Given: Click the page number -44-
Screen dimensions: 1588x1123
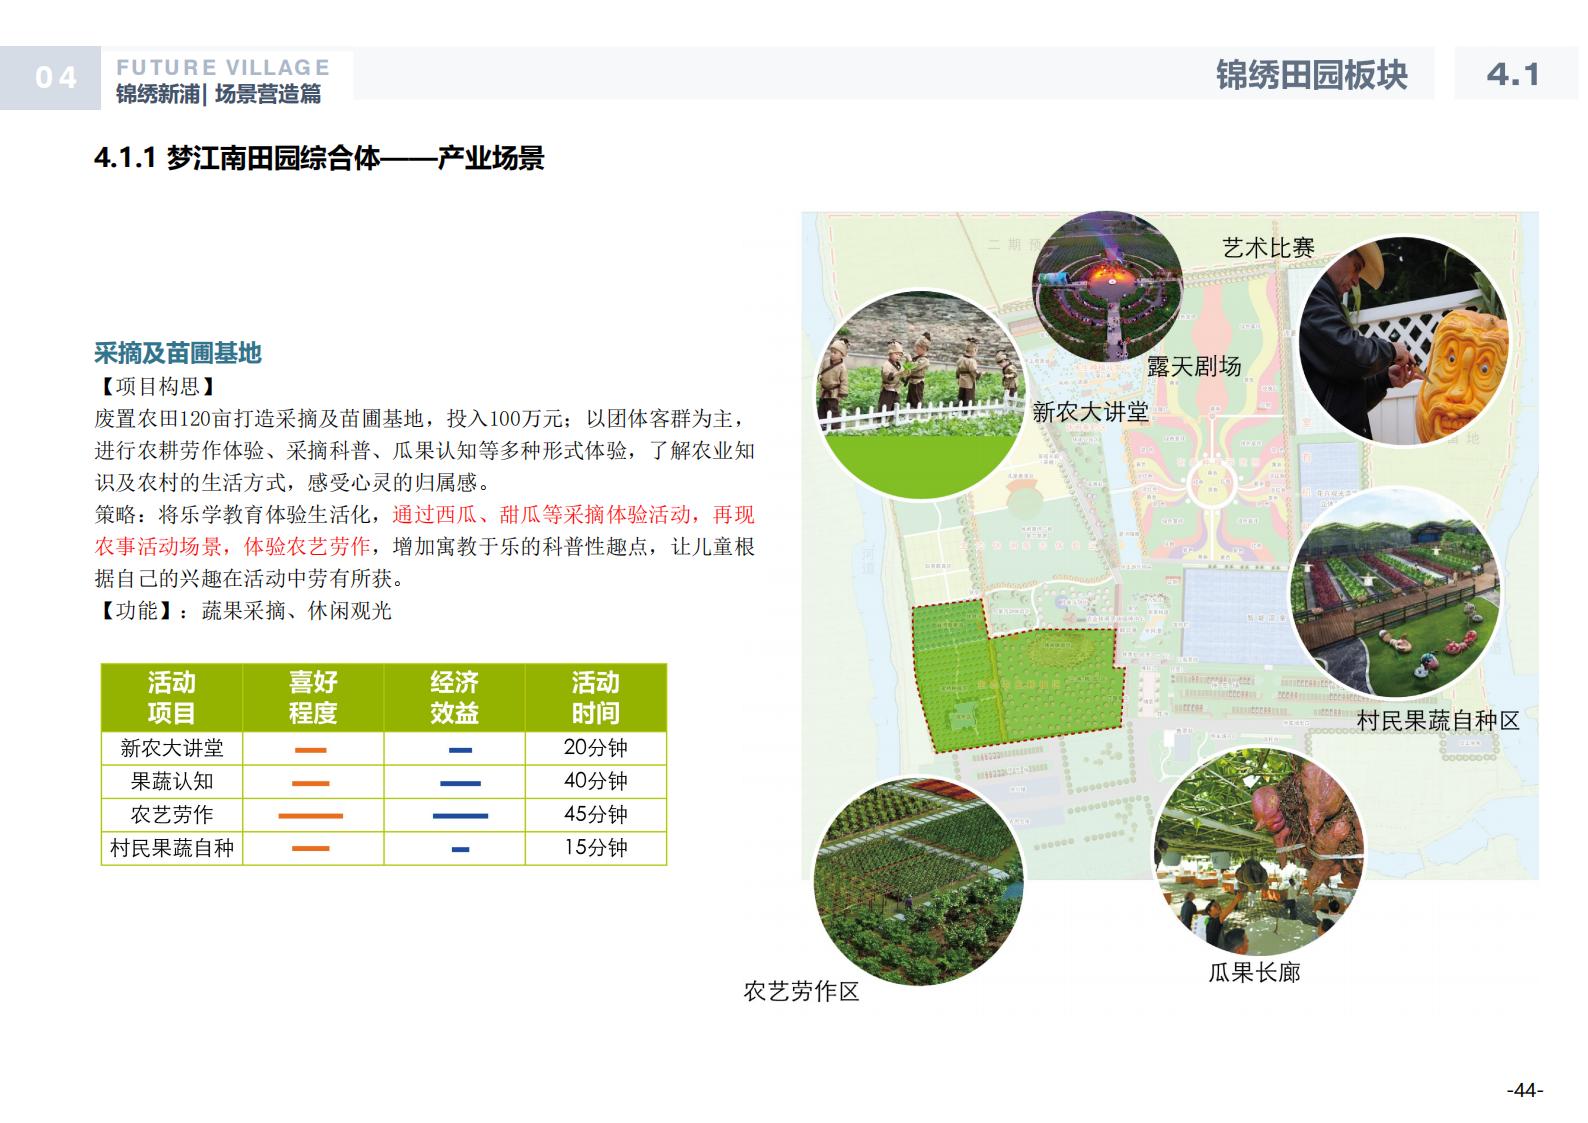Looking at the screenshot, I should pyautogui.click(x=1525, y=1090).
